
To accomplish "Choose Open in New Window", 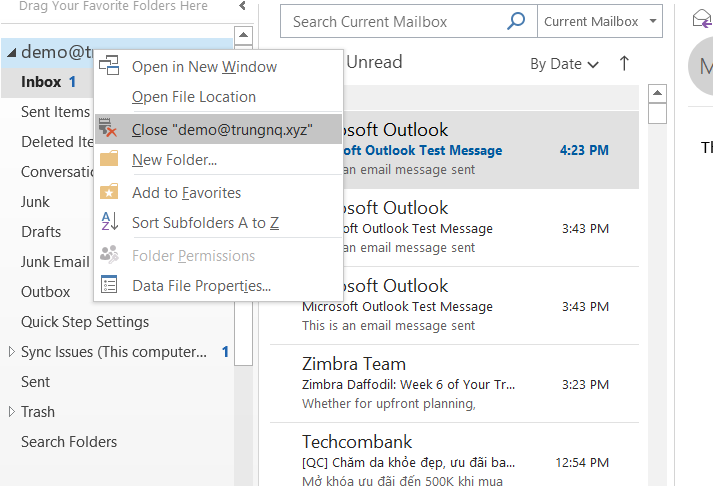I will point(218,66).
